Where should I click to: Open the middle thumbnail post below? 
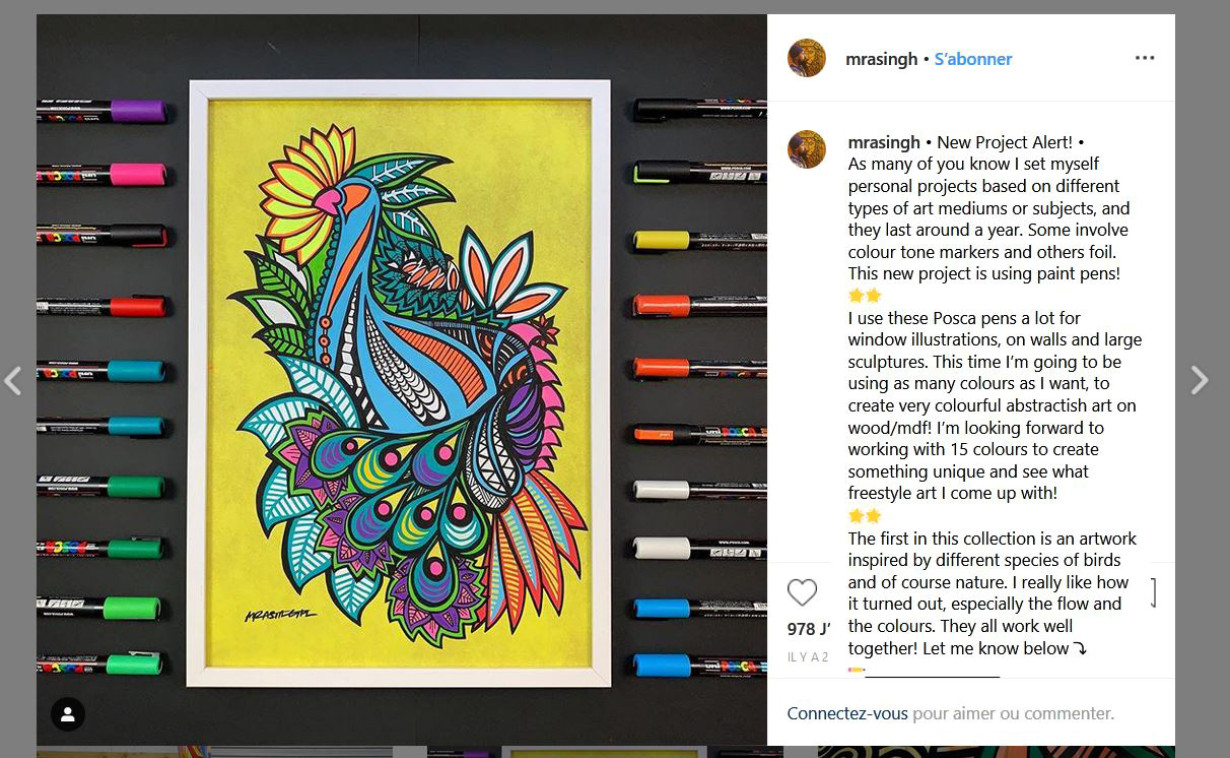[605, 751]
